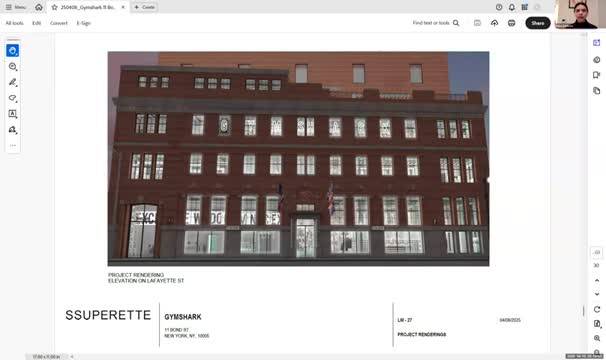Rotate the page clockwise
This screenshot has height=360, width=606.
tap(597, 309)
